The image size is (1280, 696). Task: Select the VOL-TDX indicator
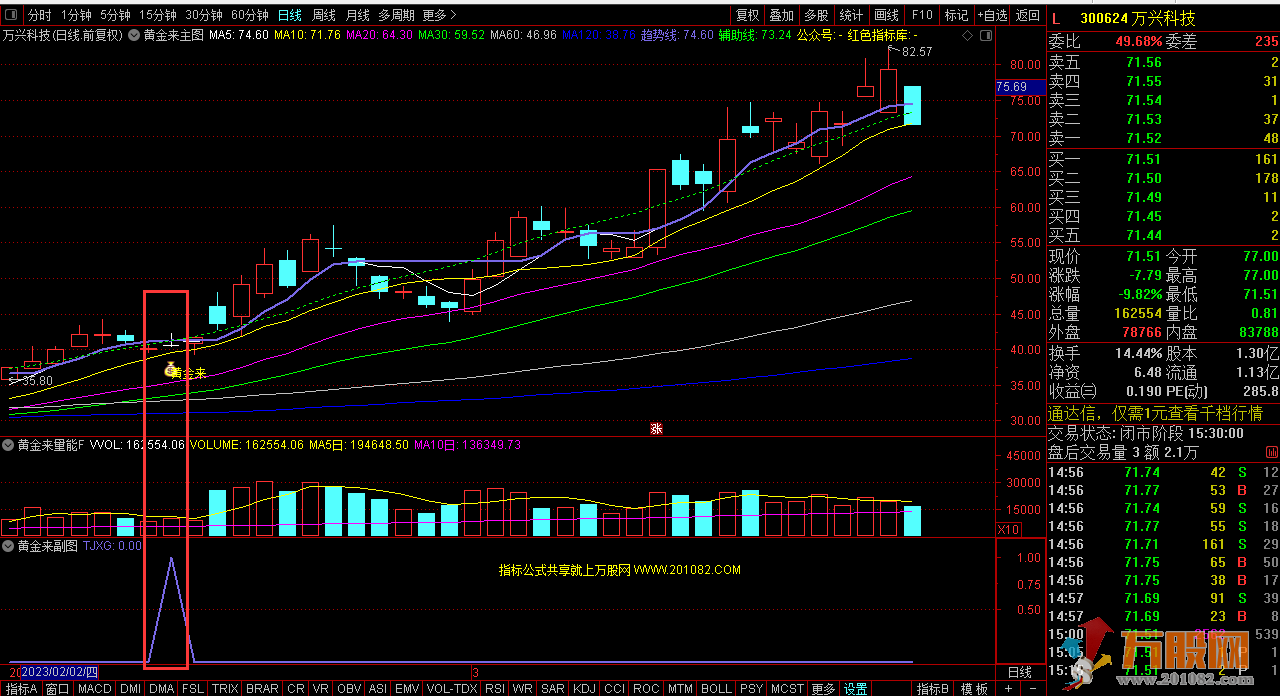452,689
